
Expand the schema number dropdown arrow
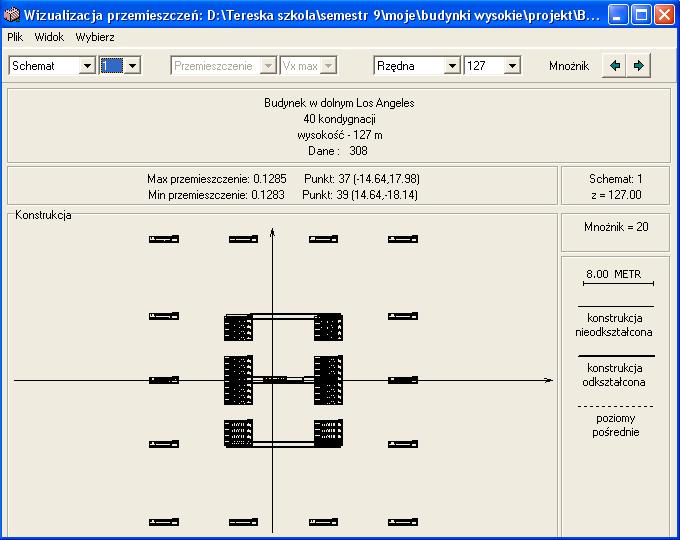133,66
